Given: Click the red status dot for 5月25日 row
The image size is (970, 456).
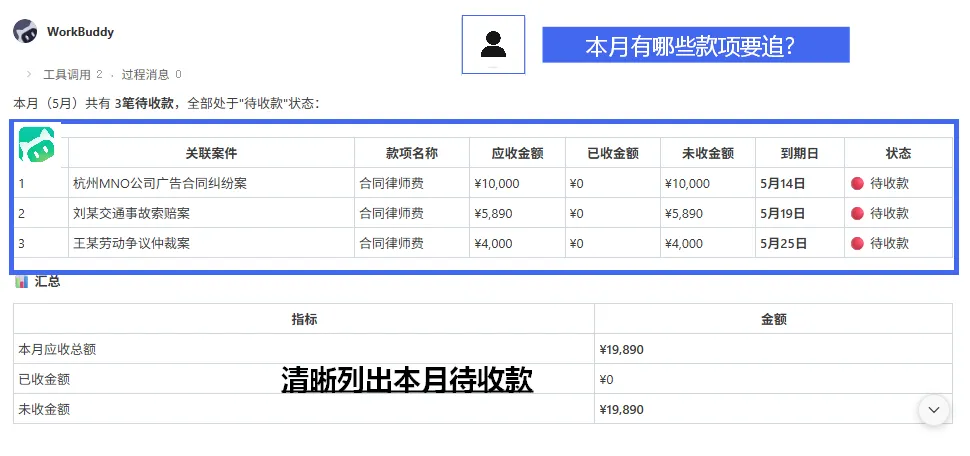Looking at the screenshot, I should pos(857,243).
